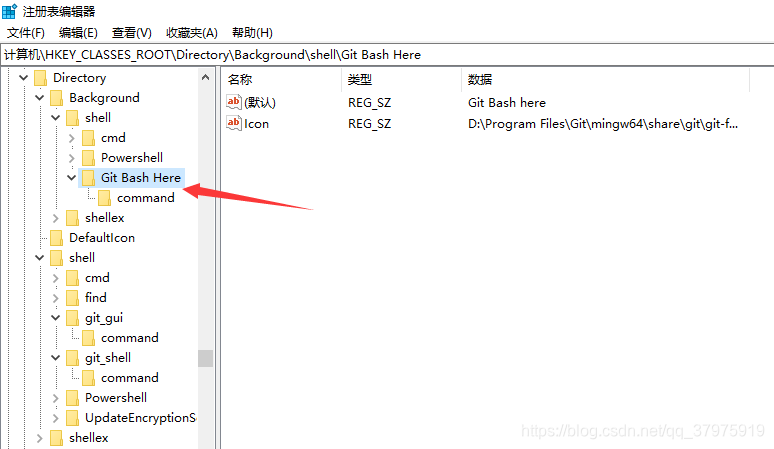Expand the Powershell key under Background shell

click(x=71, y=158)
